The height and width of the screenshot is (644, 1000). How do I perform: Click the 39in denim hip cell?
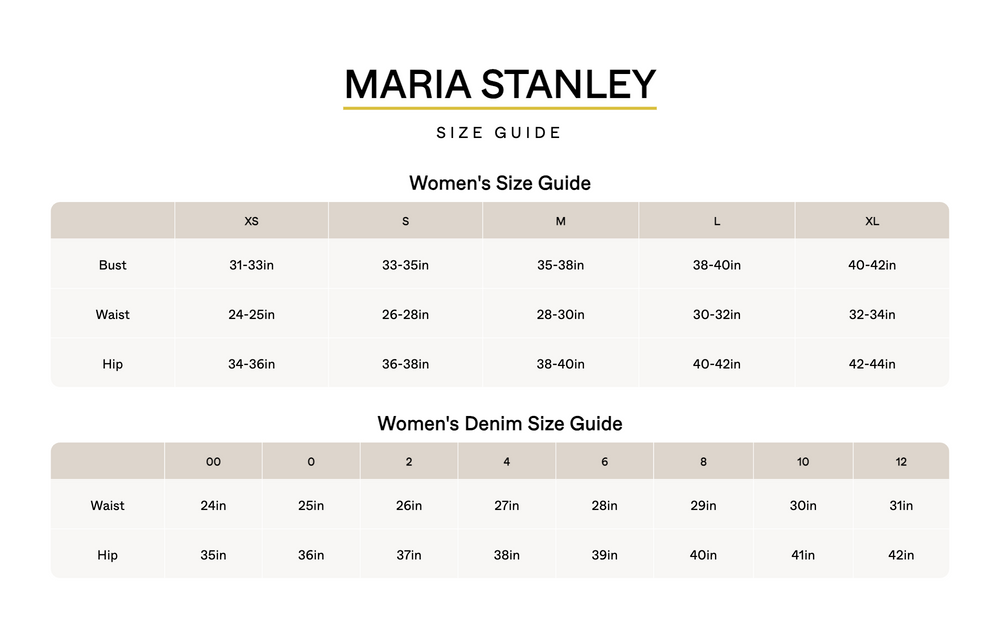604,555
